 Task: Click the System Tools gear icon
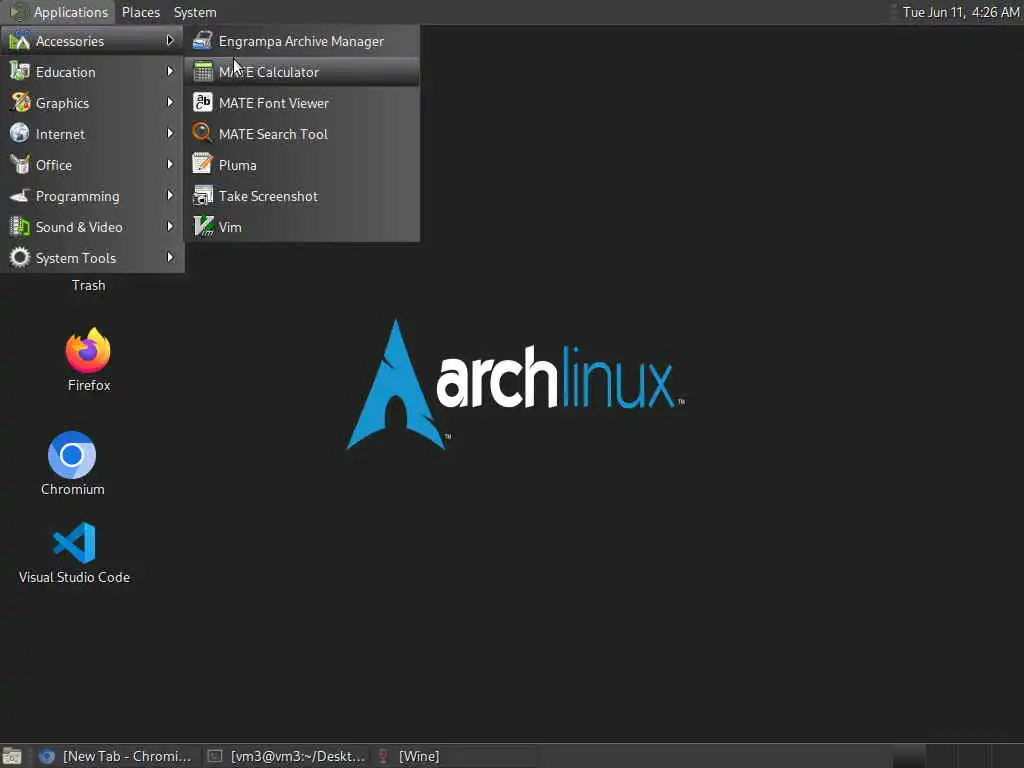(x=20, y=257)
